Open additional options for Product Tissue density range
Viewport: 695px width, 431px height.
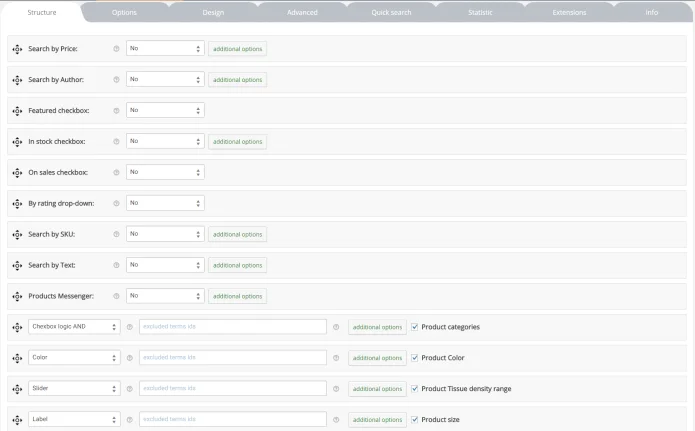coord(377,389)
